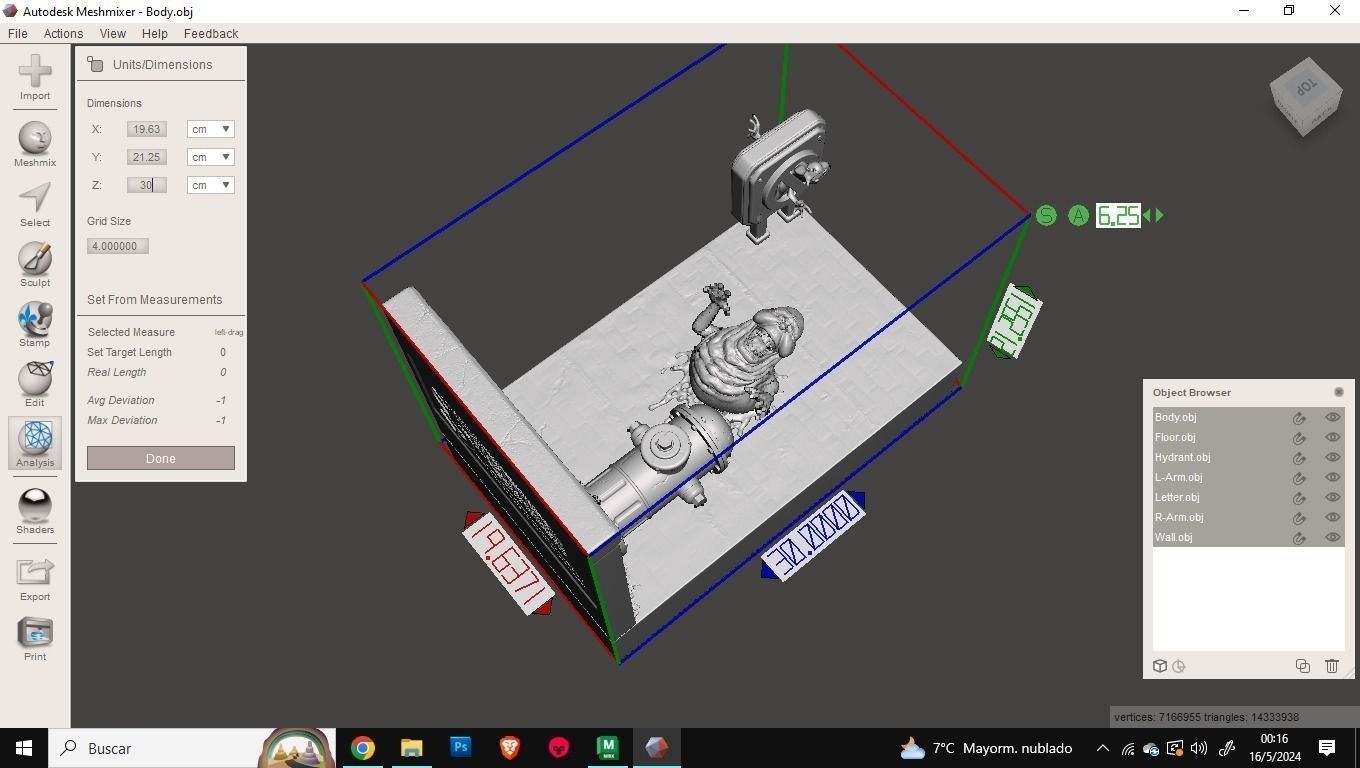1360x768 pixels.
Task: Open the Z dimension units dropdown
Action: [x=211, y=185]
